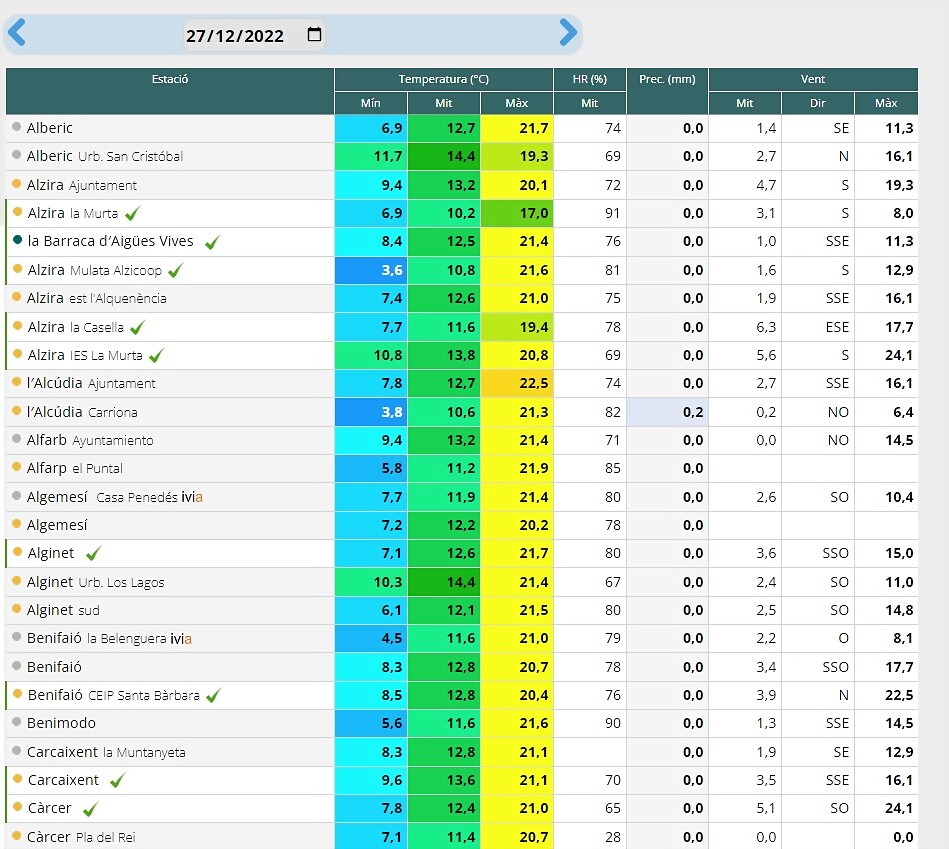Image resolution: width=949 pixels, height=849 pixels.
Task: Sort by Vent Màx column header
Action: (886, 103)
